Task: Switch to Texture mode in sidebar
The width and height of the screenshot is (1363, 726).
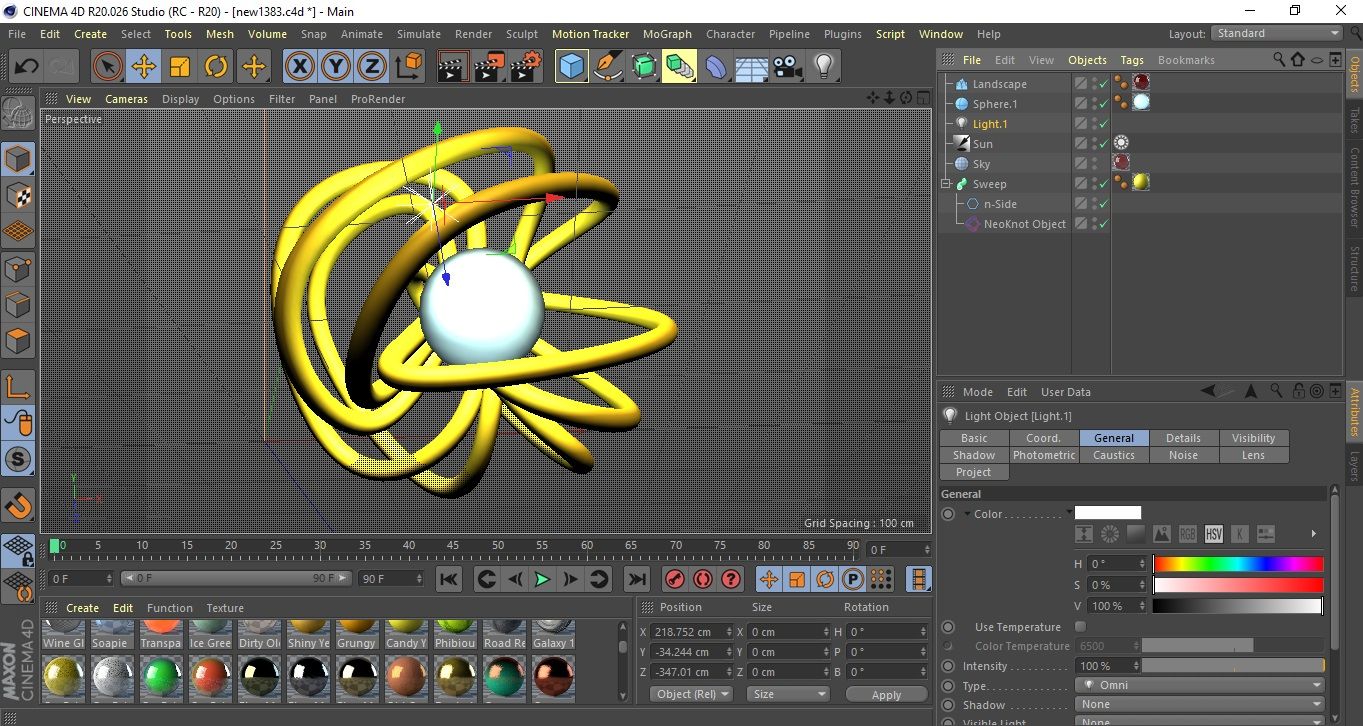Action: click(19, 196)
